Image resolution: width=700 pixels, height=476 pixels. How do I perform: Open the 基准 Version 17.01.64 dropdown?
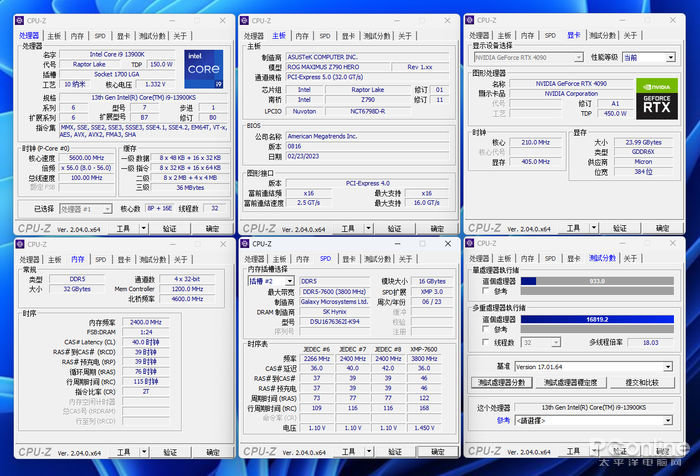click(593, 367)
